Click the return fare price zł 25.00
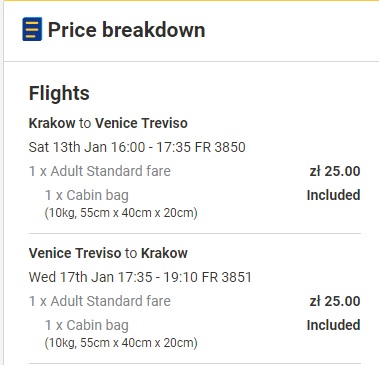This screenshot has height=378, width=379. (335, 301)
